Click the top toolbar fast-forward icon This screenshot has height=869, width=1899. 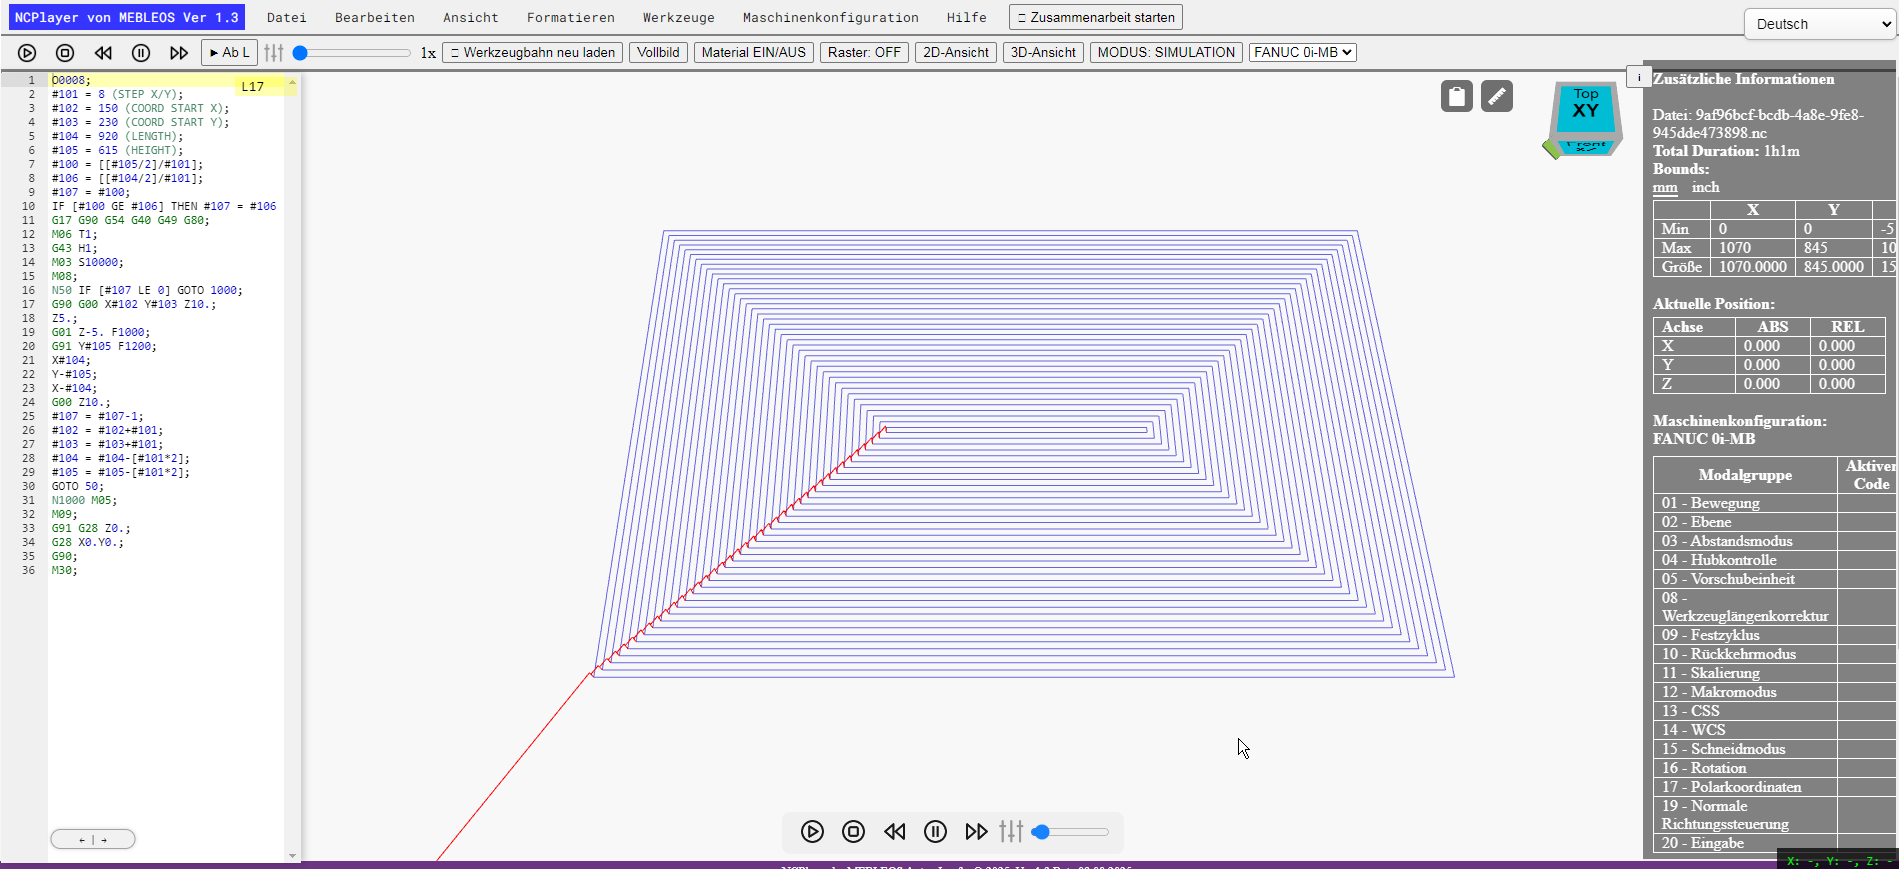coord(179,53)
